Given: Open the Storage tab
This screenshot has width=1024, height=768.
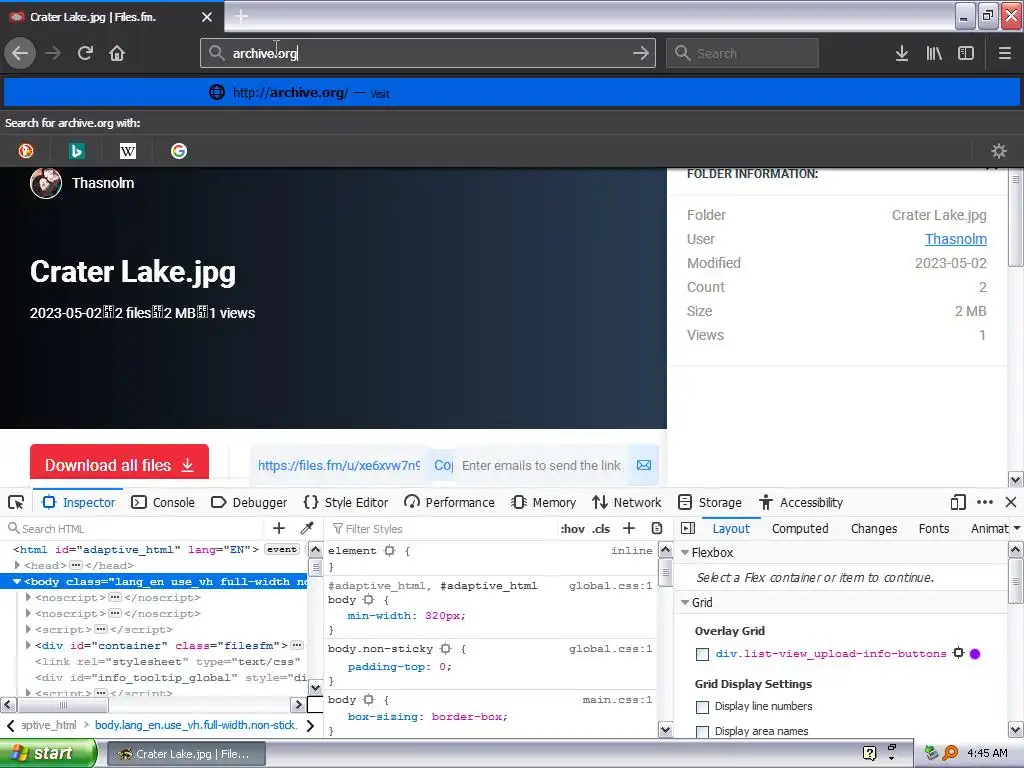Looking at the screenshot, I should (710, 502).
